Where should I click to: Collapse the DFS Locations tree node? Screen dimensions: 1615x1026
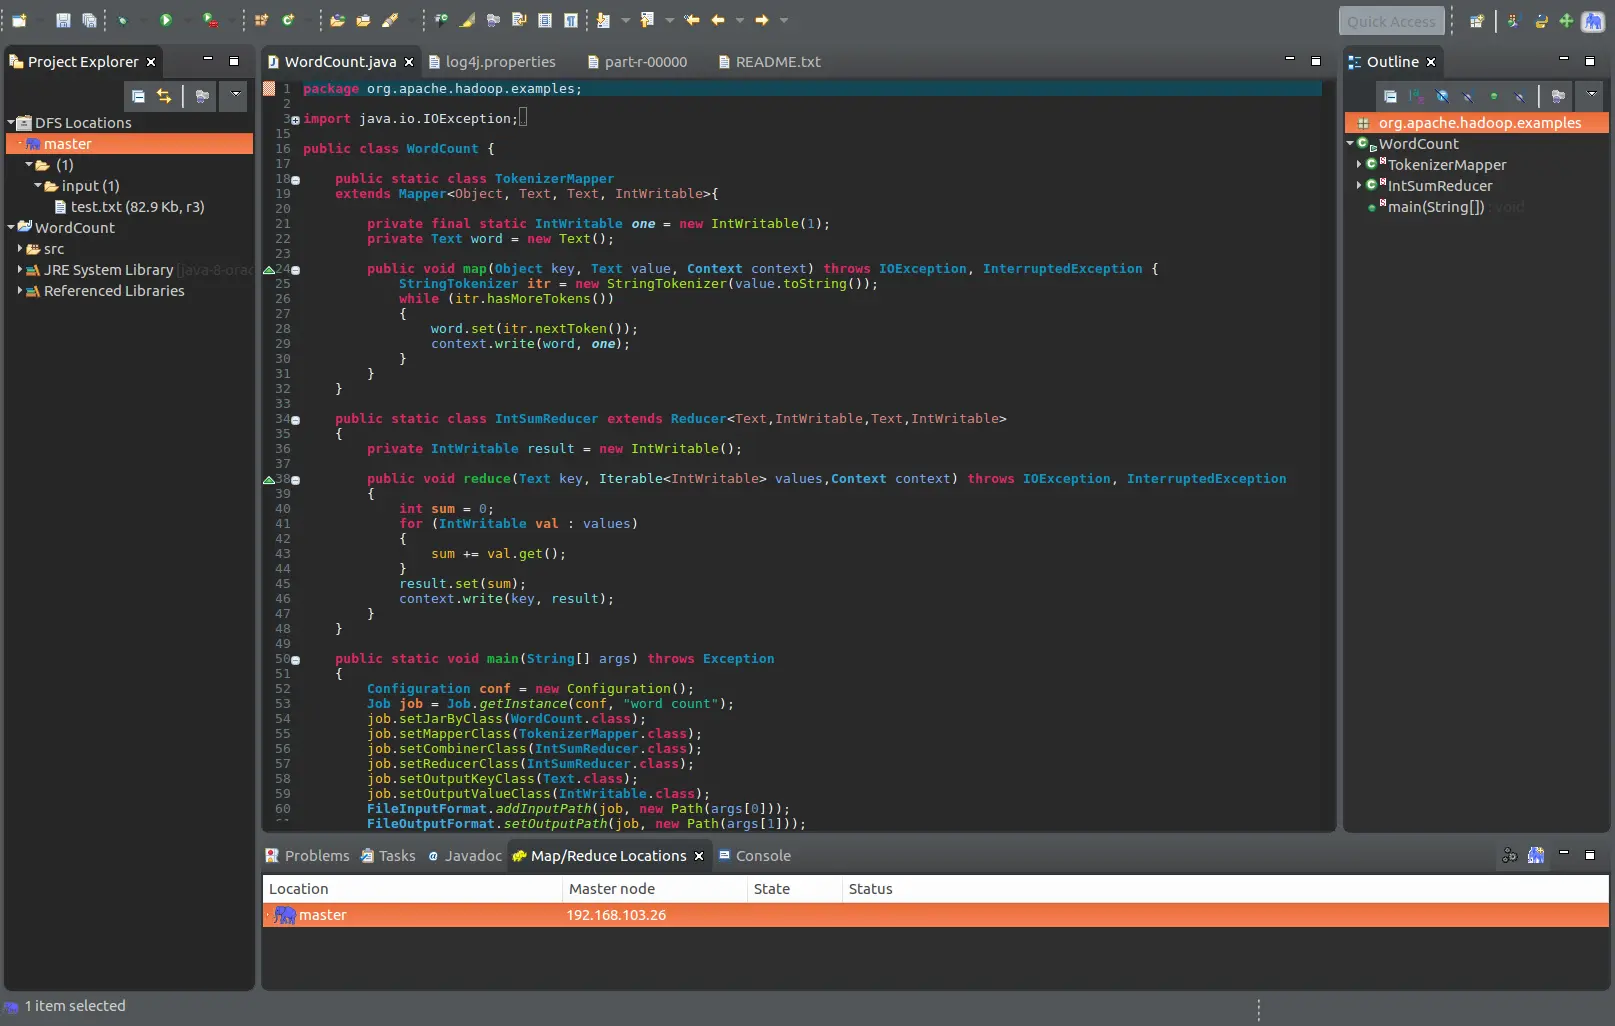pos(11,123)
